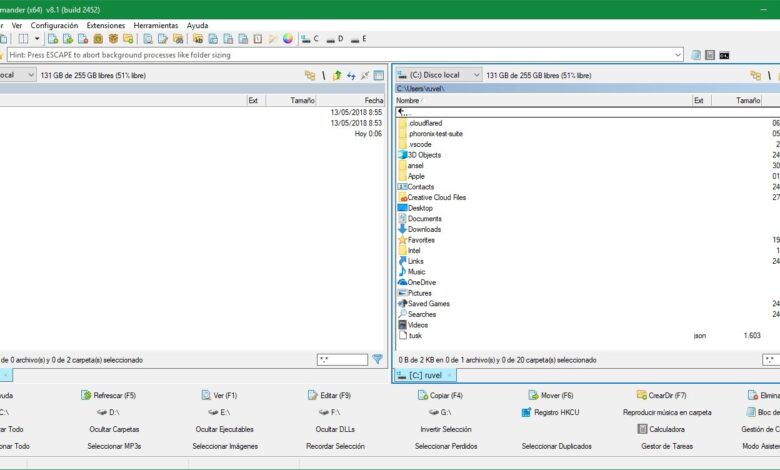Open the Extensiones menu
780x470 pixels.
(105, 25)
